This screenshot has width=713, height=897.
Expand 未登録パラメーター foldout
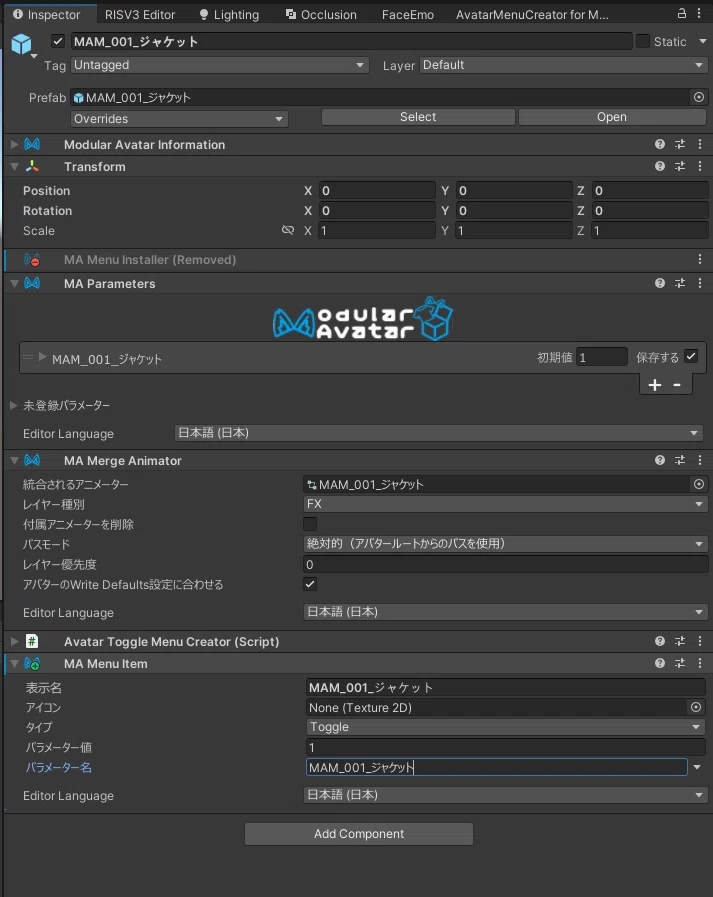[14, 405]
